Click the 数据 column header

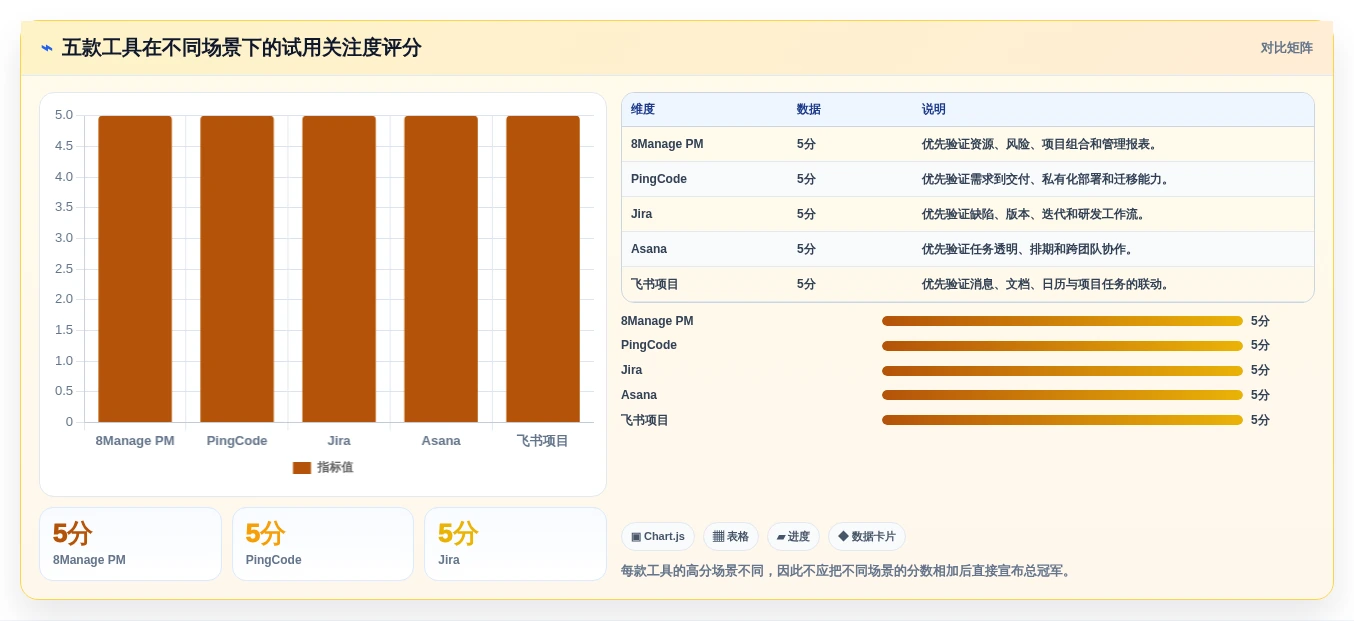point(809,110)
